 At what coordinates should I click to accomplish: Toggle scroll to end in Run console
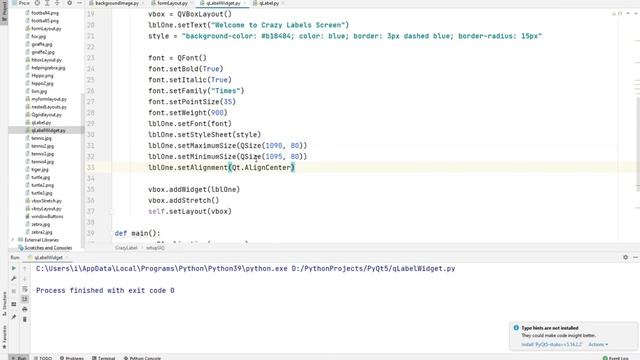point(24,299)
